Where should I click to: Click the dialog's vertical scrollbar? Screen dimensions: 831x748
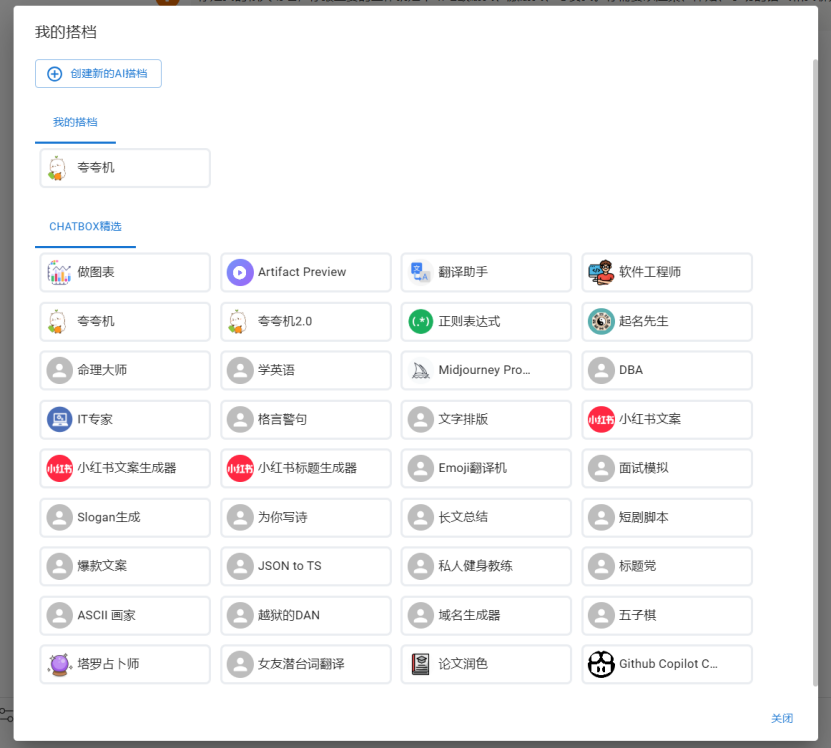point(815,373)
